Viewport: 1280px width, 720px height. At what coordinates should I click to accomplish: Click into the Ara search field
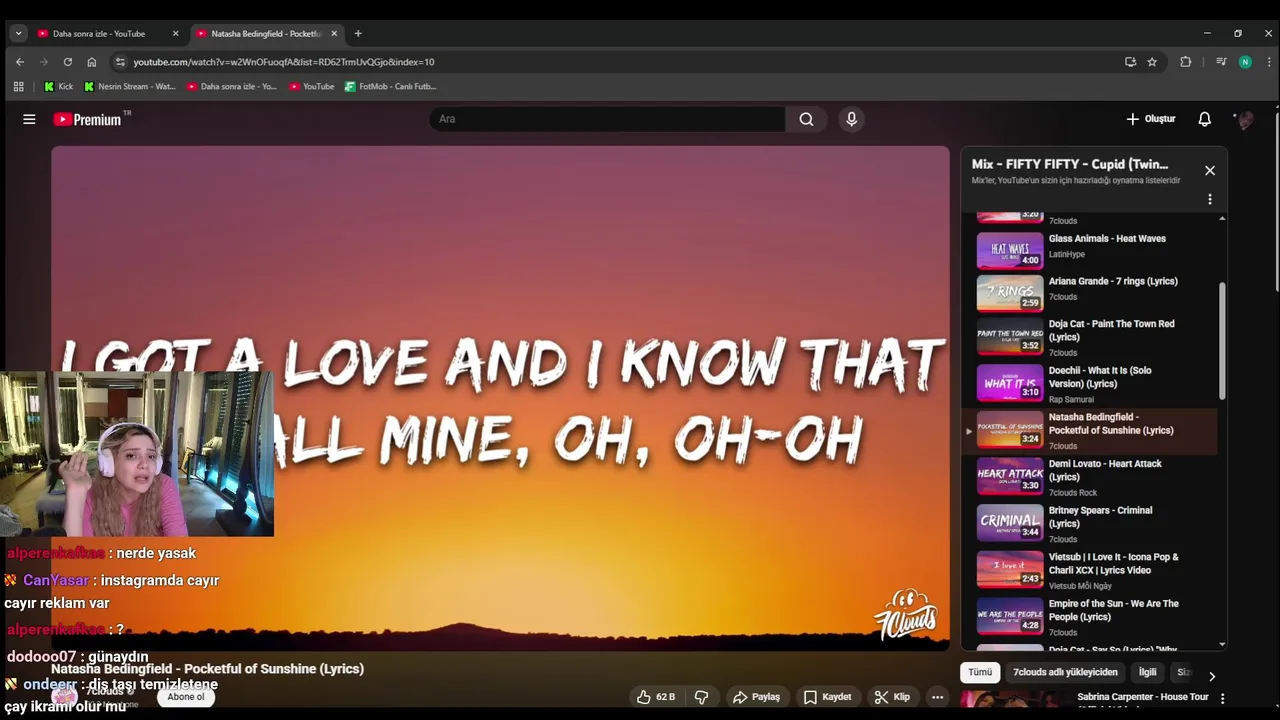point(607,119)
